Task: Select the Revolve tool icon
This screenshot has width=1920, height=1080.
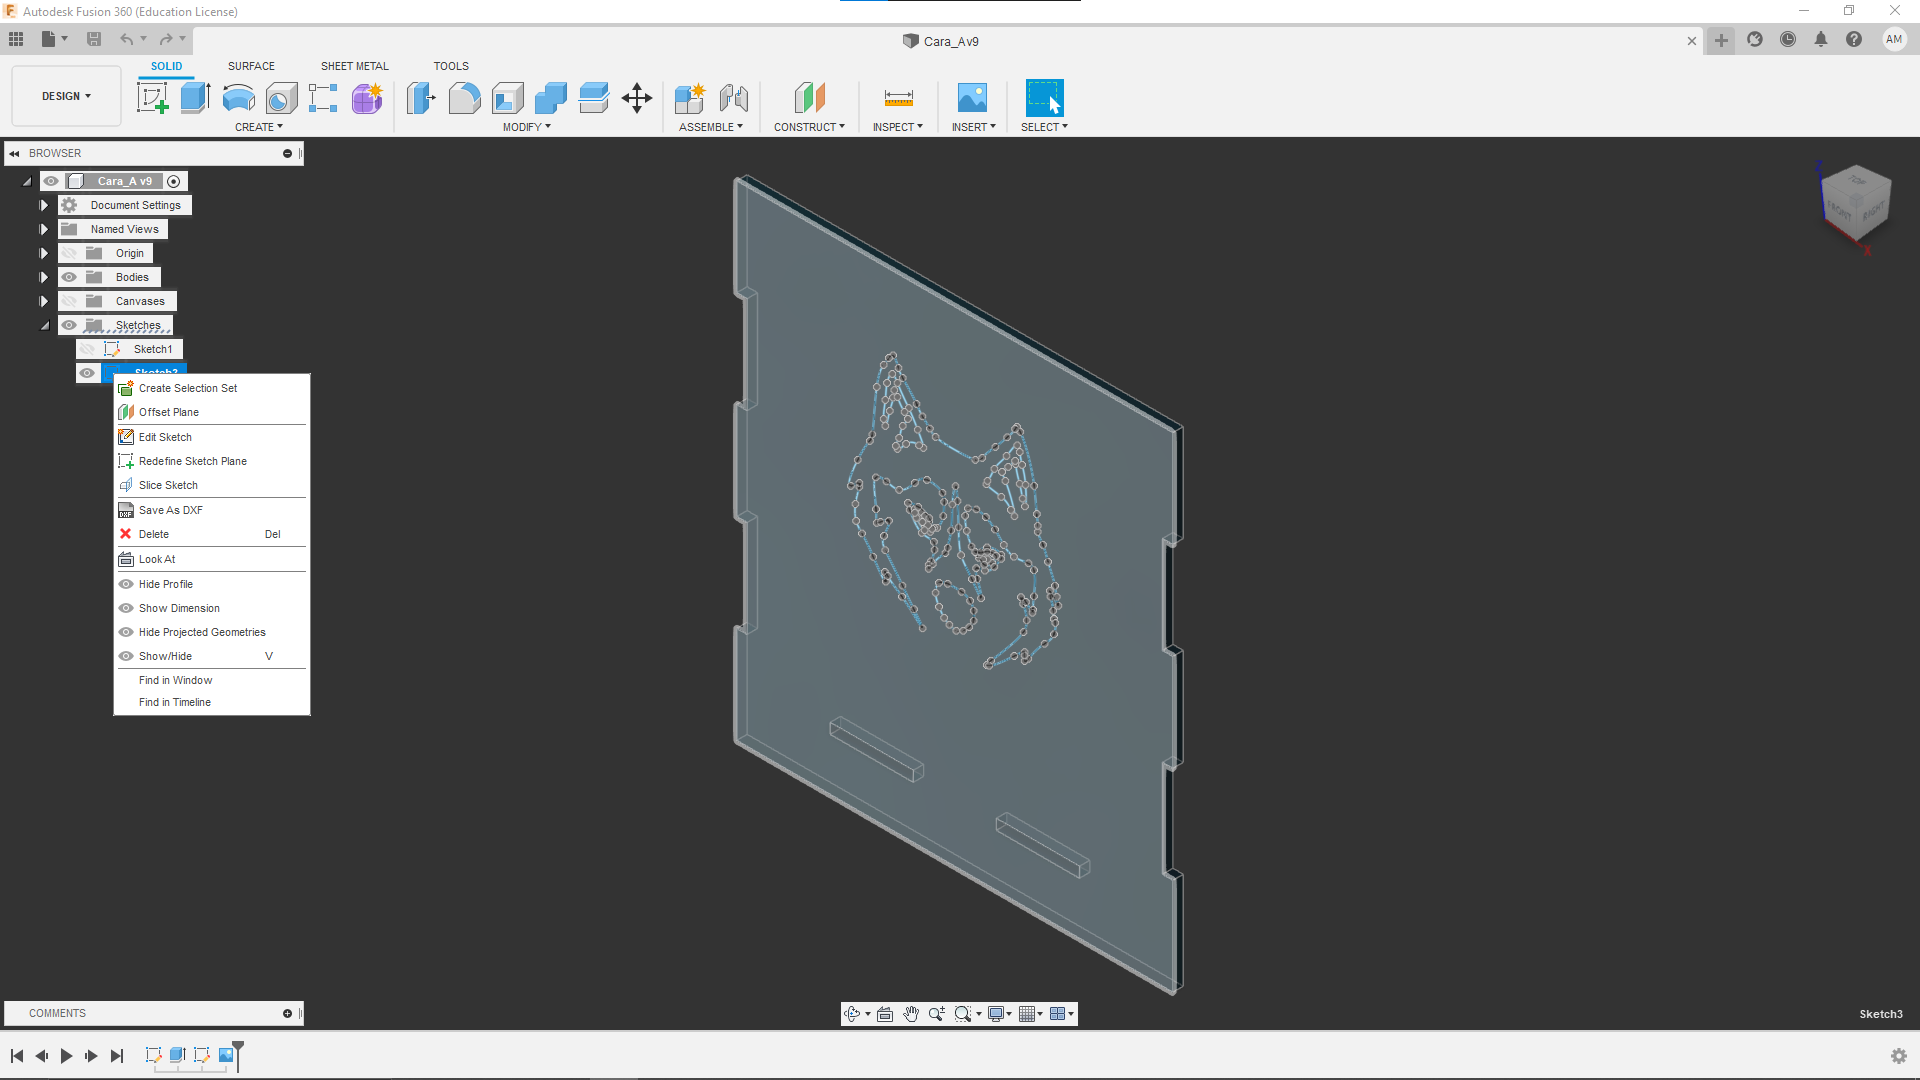Action: coord(238,98)
